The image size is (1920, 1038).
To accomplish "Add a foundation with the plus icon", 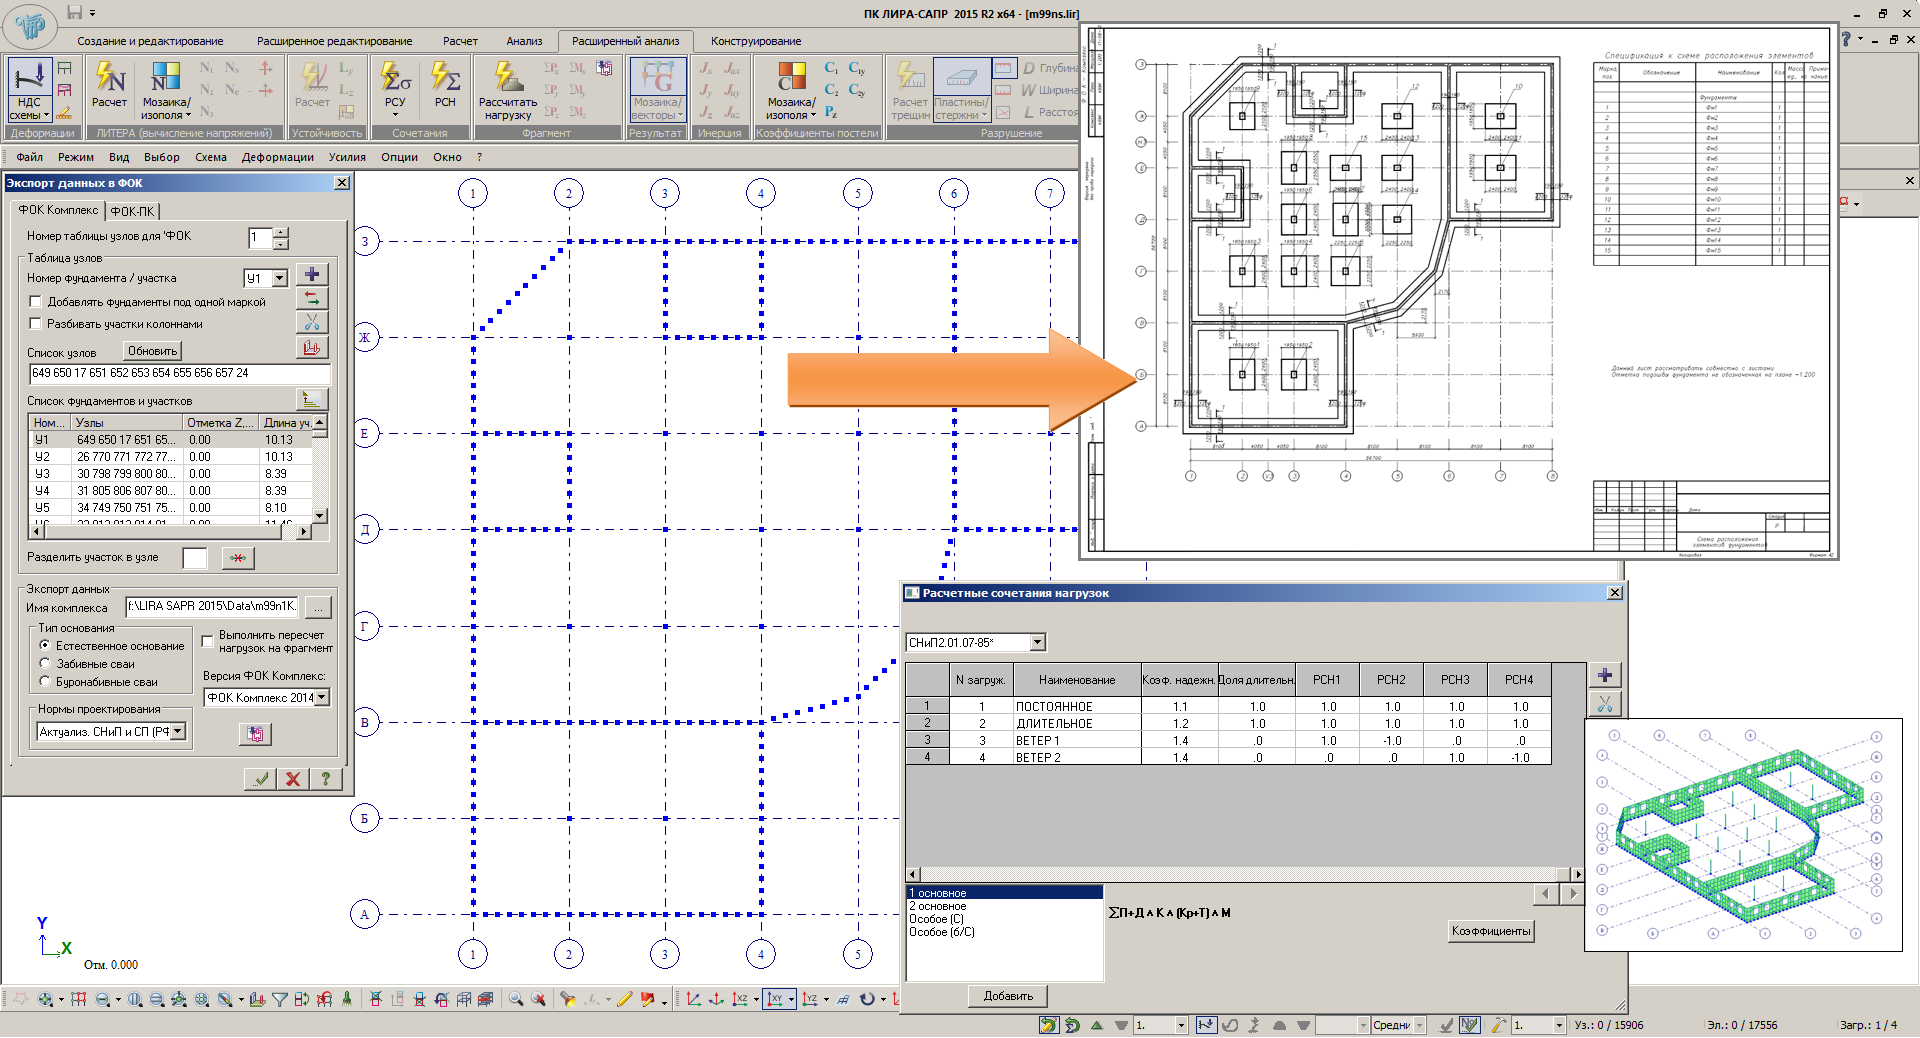I will (312, 275).
